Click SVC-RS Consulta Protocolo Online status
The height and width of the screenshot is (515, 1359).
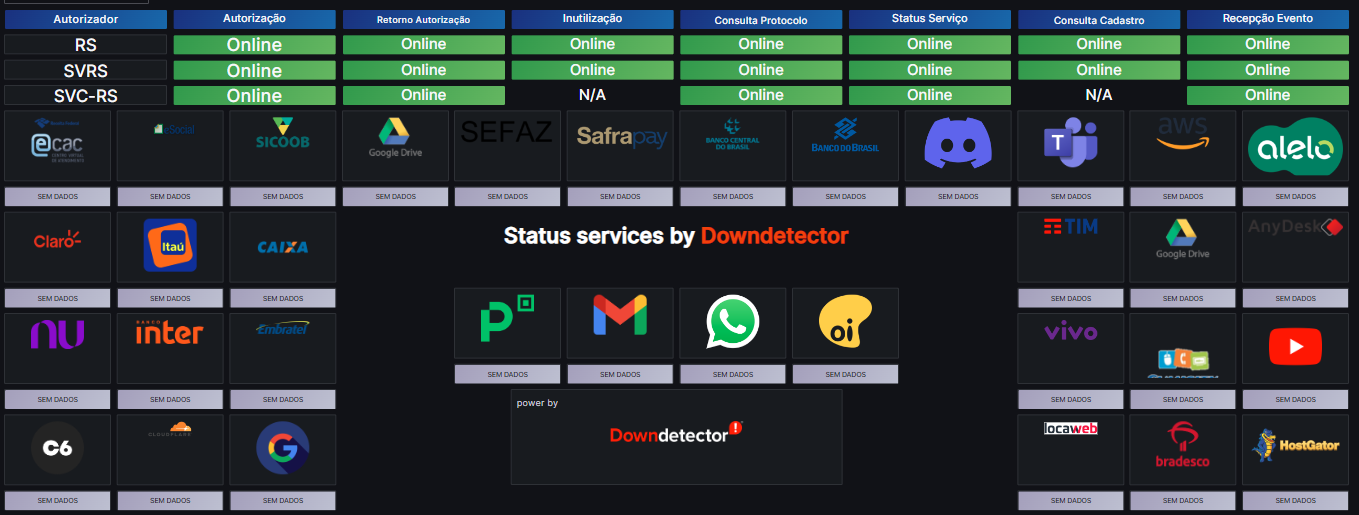click(761, 95)
